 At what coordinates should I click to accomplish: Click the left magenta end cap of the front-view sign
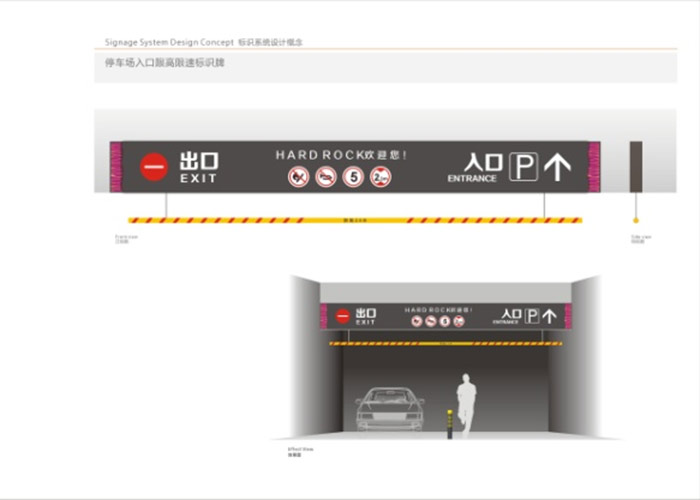[x=116, y=167]
